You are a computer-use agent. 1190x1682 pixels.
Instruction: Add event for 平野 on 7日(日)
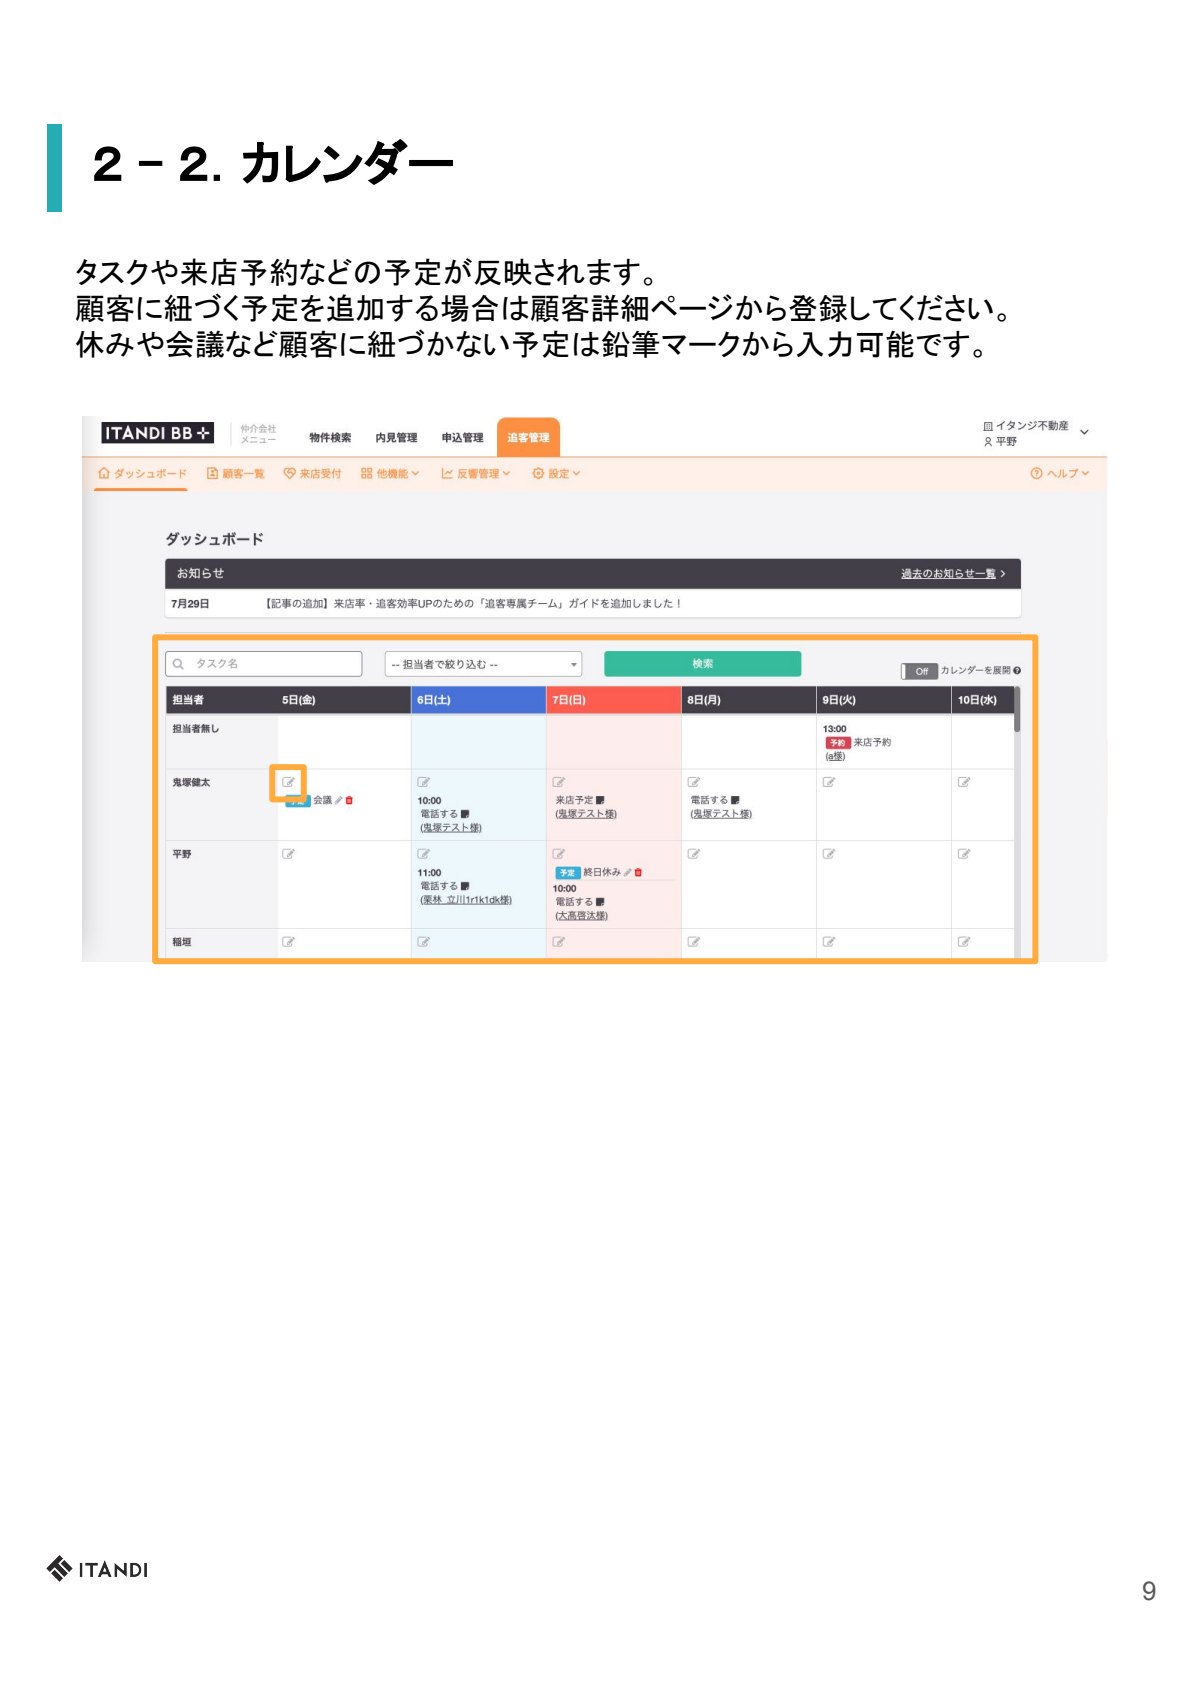point(558,854)
